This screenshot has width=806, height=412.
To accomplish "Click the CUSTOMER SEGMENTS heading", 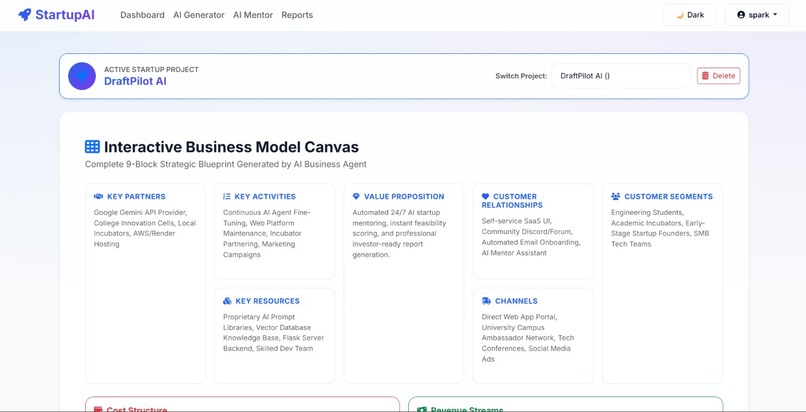I will [668, 196].
